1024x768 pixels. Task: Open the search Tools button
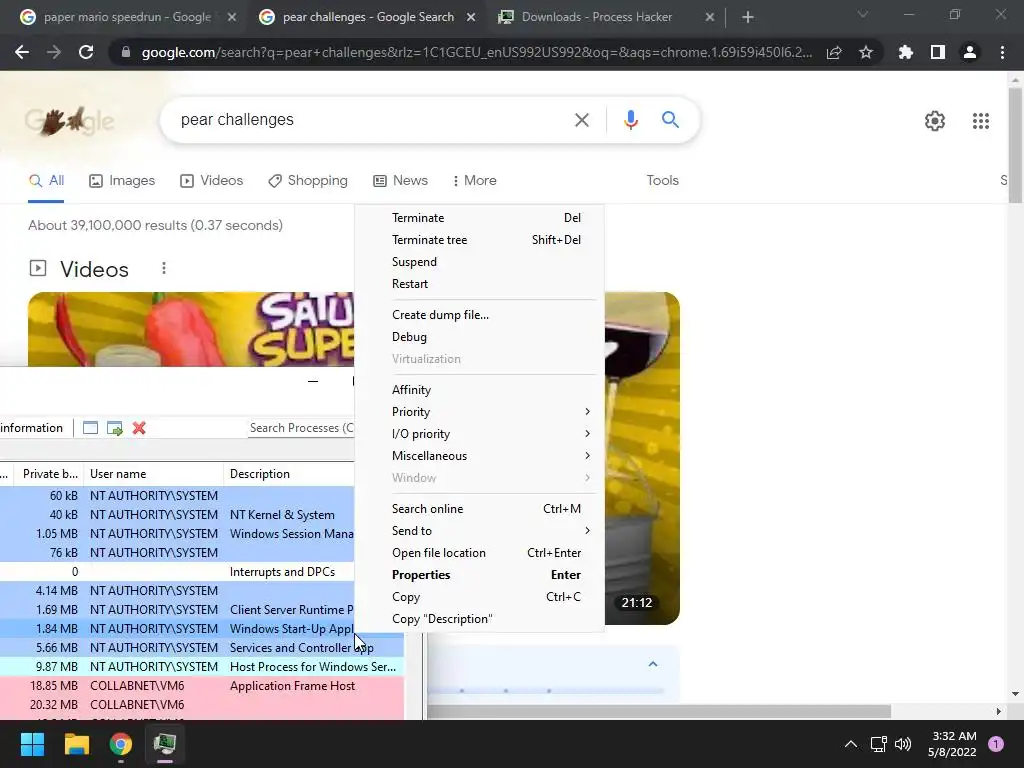pos(662,180)
